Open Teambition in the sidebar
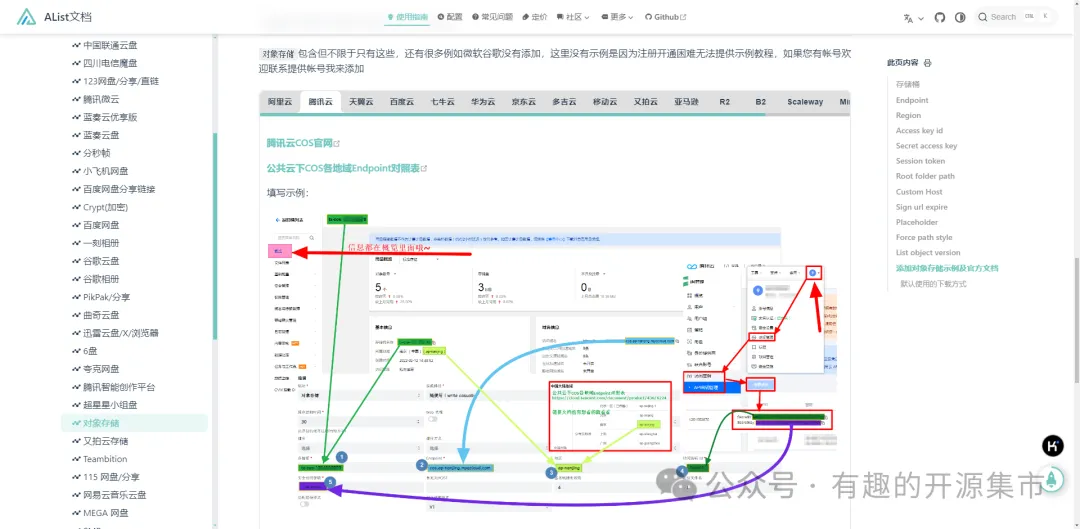This screenshot has height=529, width=1080. (x=105, y=459)
